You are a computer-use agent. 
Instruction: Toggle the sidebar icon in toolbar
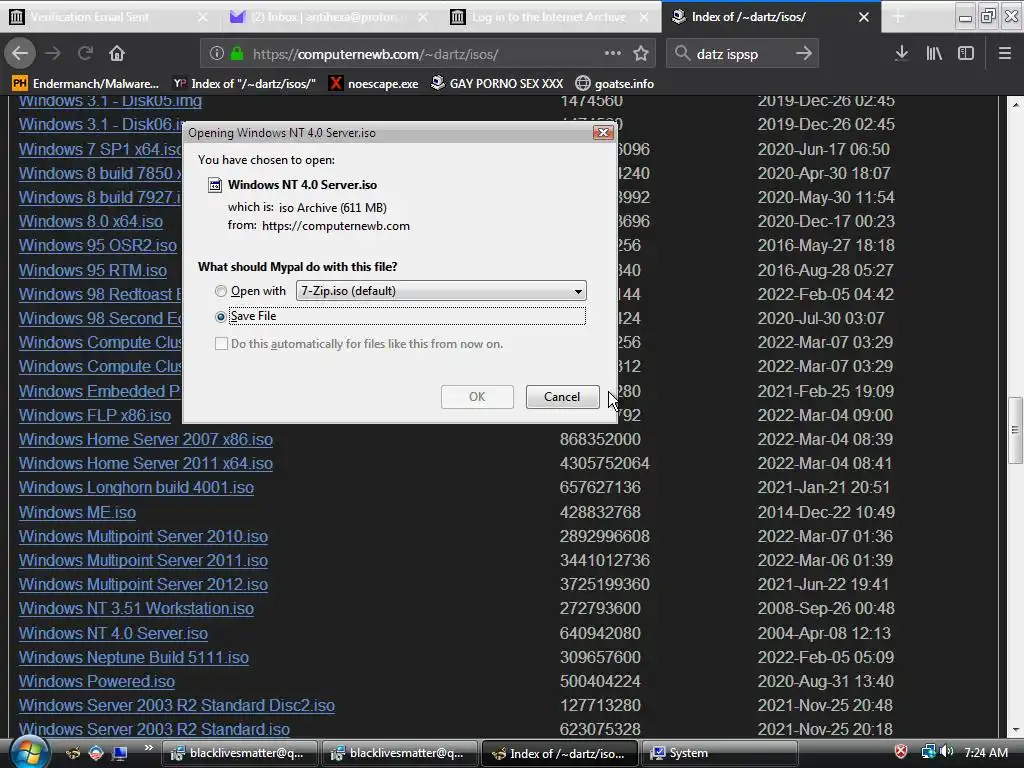966,54
